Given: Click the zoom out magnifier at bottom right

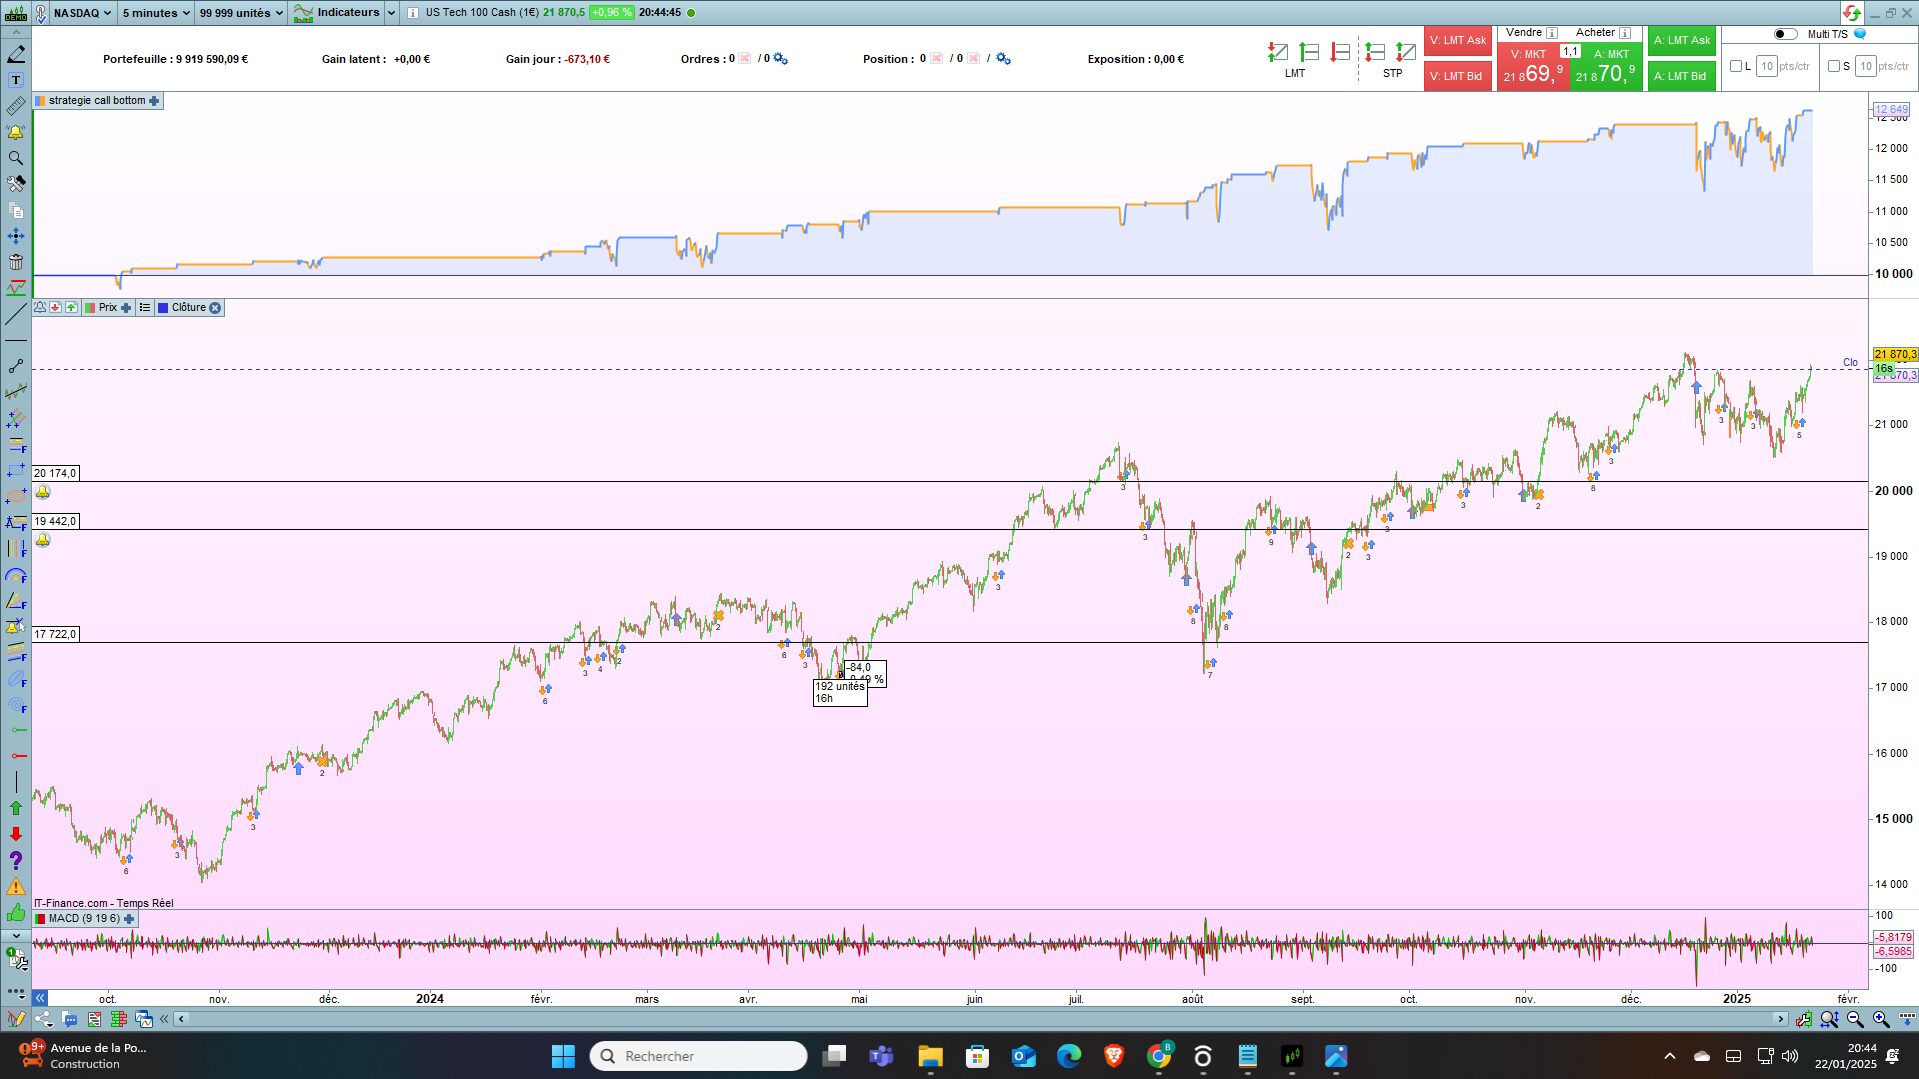Looking at the screenshot, I should [x=1855, y=1019].
